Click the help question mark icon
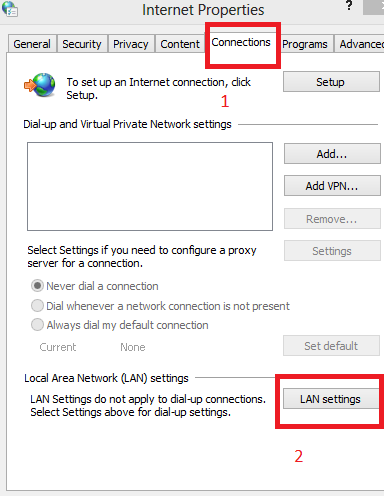 (349, 6)
